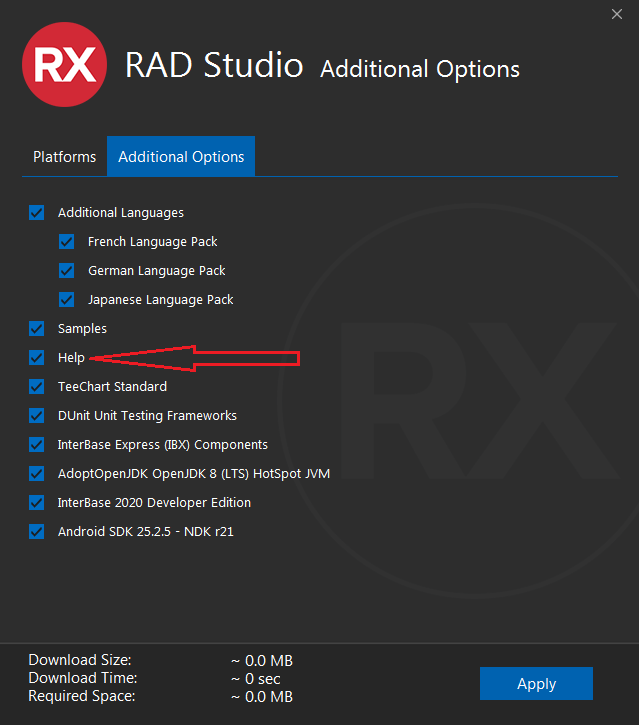This screenshot has width=639, height=725.
Task: Click the Android SDK 25.2.5 - NDK r21 label
Action: (x=146, y=532)
